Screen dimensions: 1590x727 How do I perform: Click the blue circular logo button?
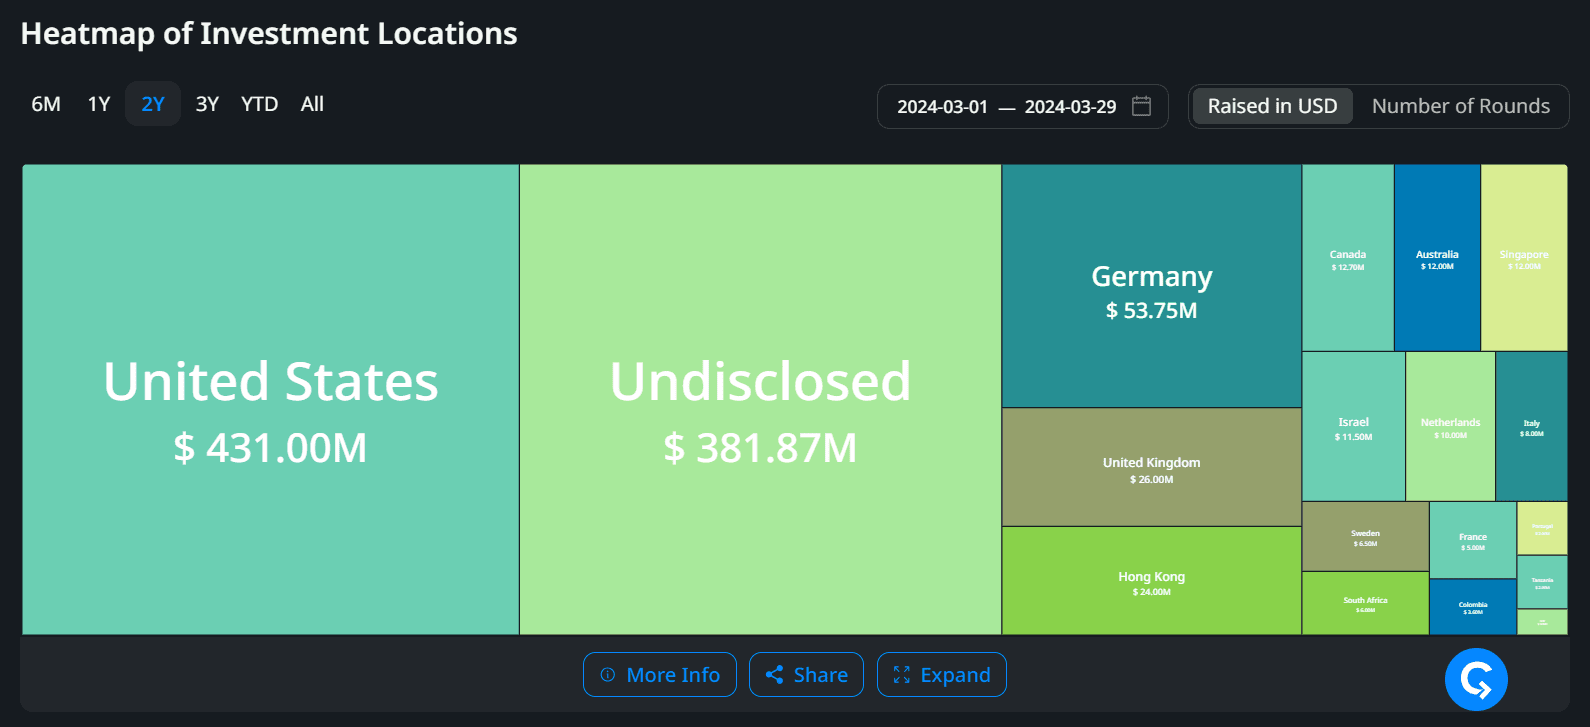click(1476, 680)
